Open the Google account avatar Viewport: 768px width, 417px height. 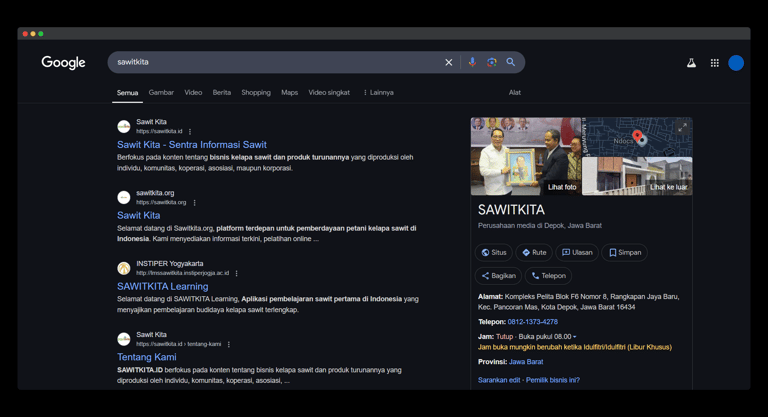736,63
